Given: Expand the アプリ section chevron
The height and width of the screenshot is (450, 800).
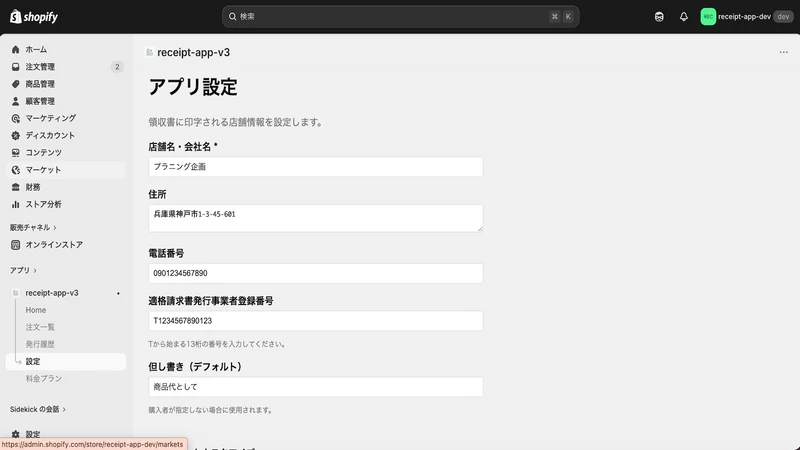Looking at the screenshot, I should pos(35,270).
